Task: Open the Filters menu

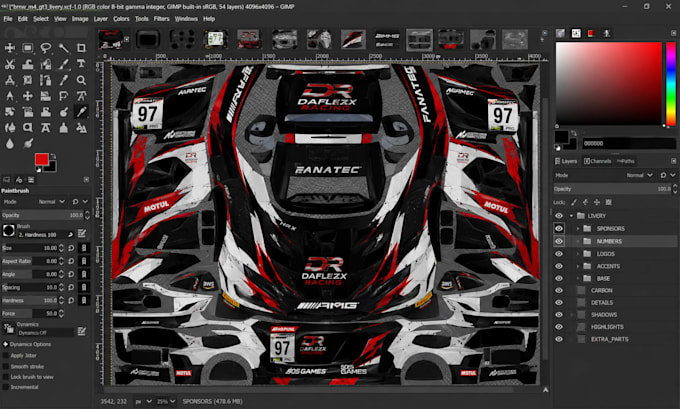Action: pyautogui.click(x=161, y=19)
